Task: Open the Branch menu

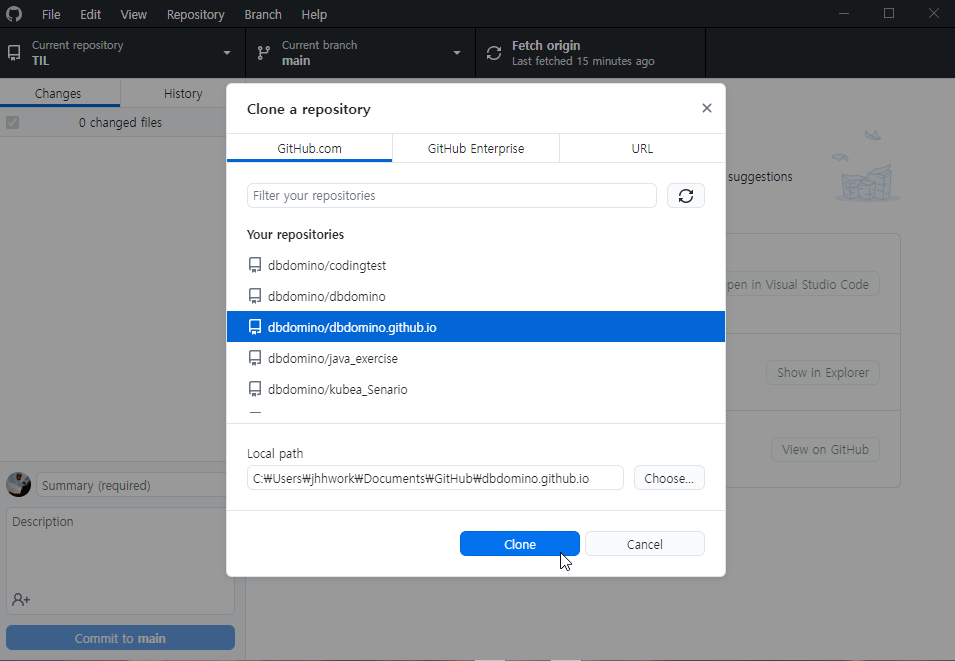Action: coord(263,14)
